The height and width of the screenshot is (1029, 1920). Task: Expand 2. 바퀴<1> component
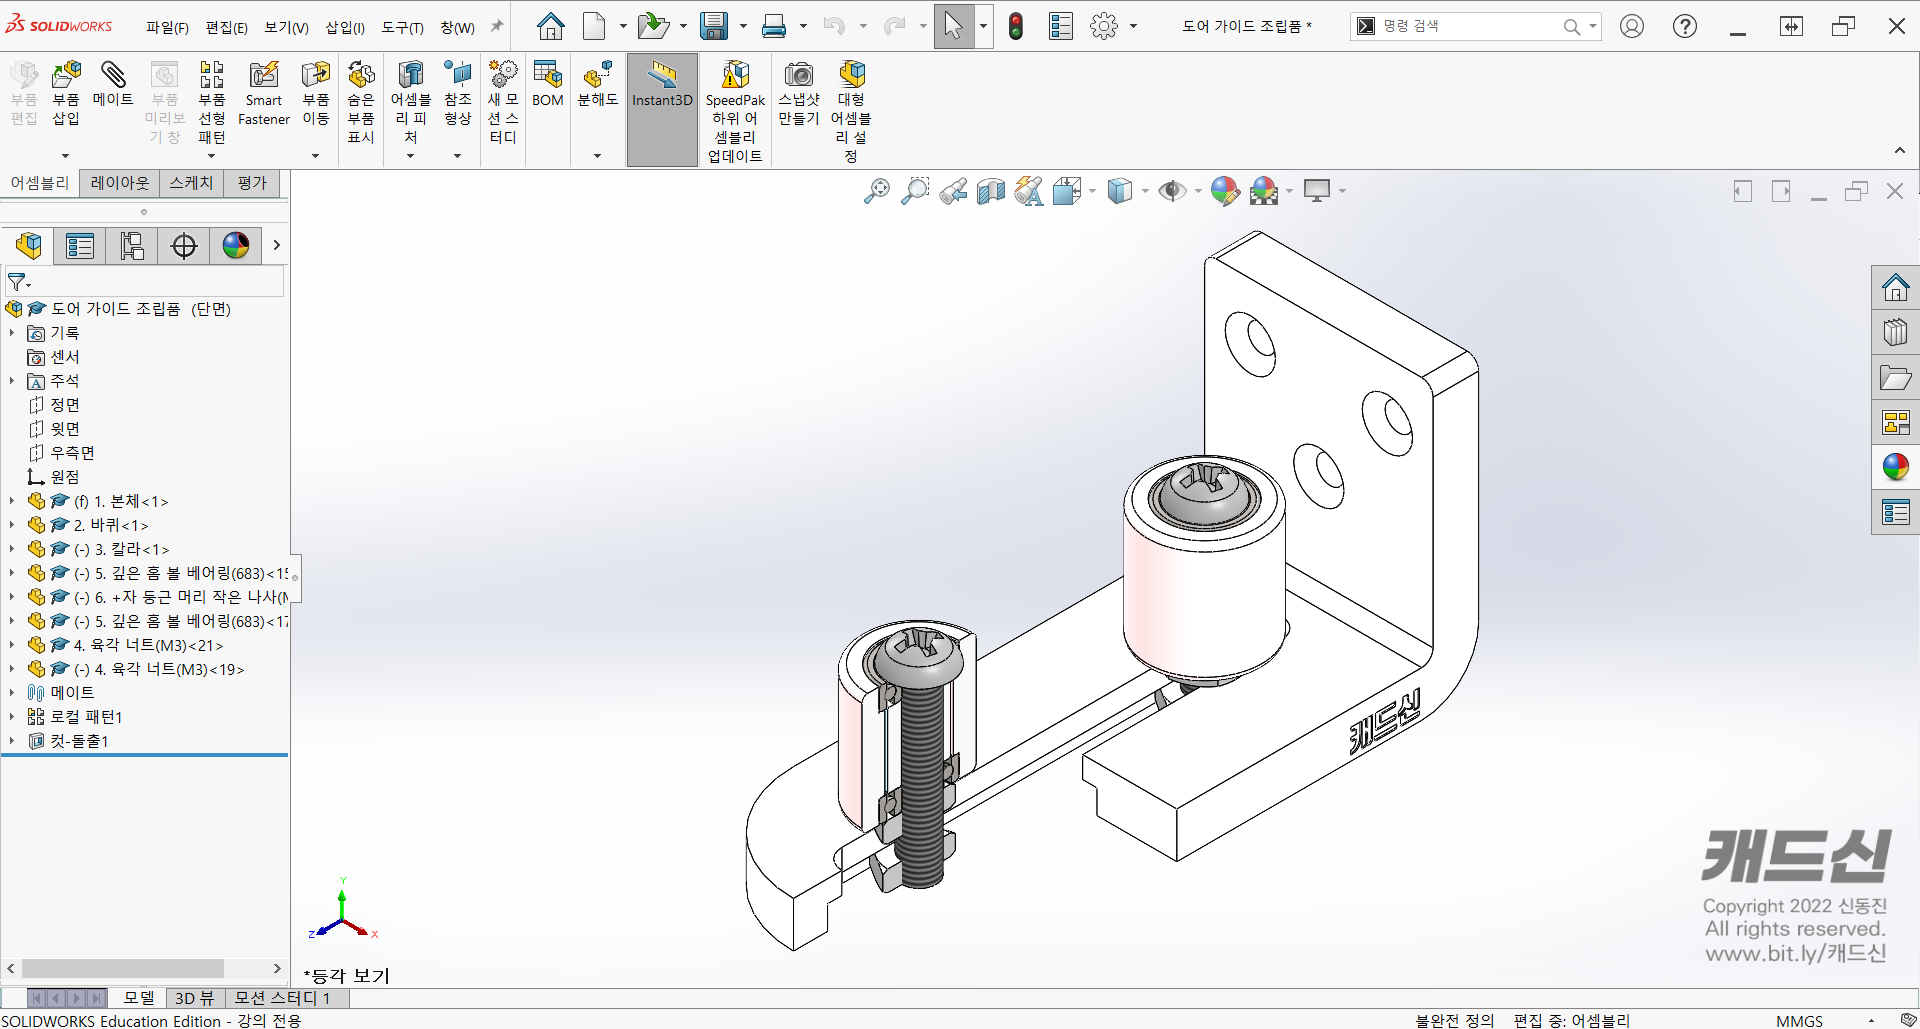[x=12, y=525]
